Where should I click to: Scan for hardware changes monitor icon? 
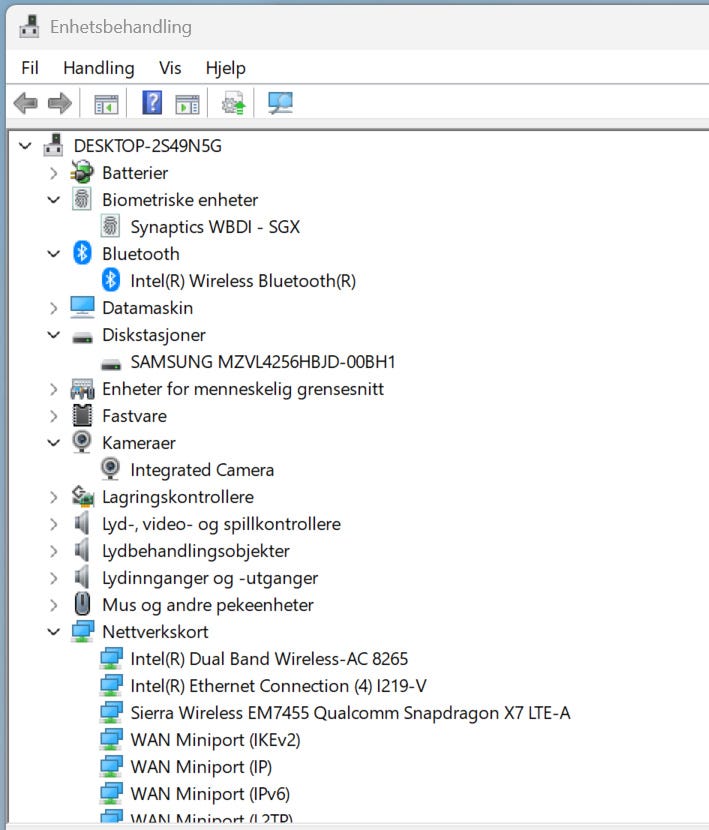280,103
